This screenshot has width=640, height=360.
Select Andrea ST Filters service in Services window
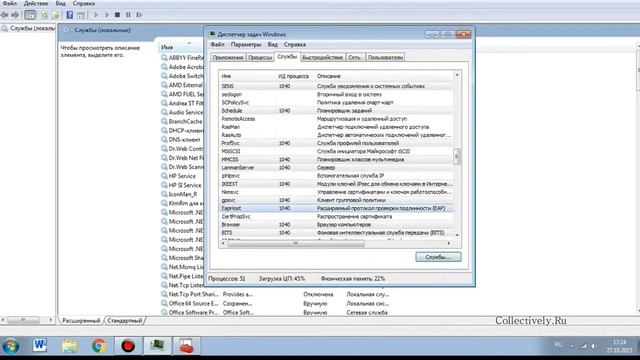[x=182, y=103]
